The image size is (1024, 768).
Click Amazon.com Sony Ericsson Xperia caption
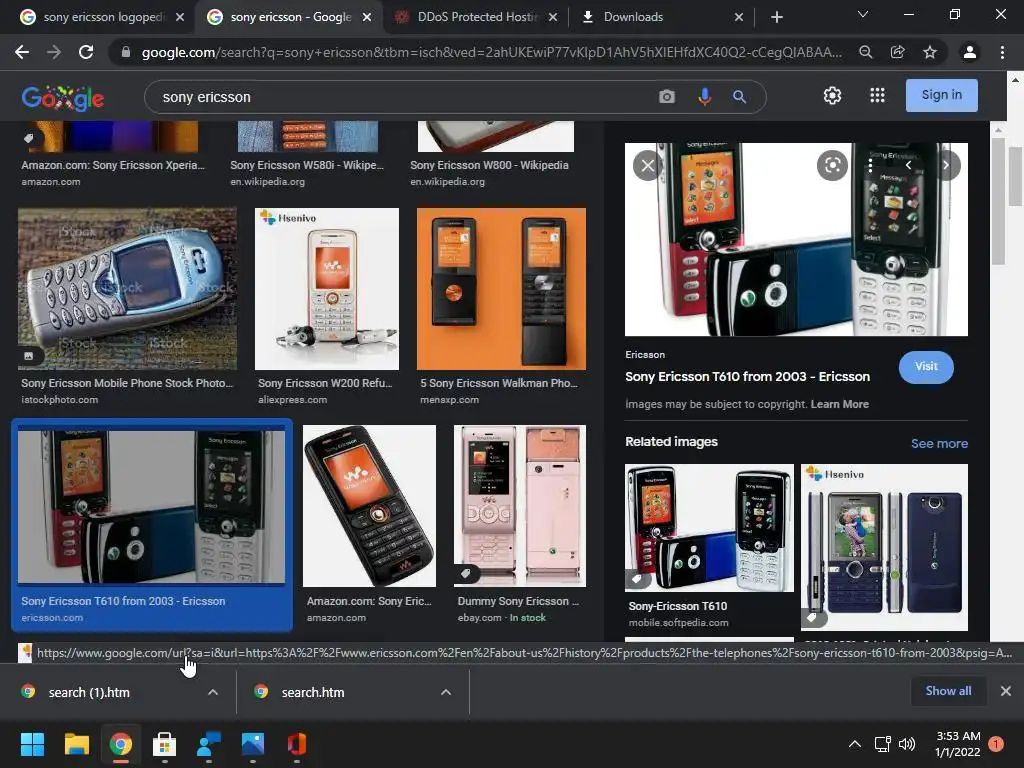coord(113,165)
